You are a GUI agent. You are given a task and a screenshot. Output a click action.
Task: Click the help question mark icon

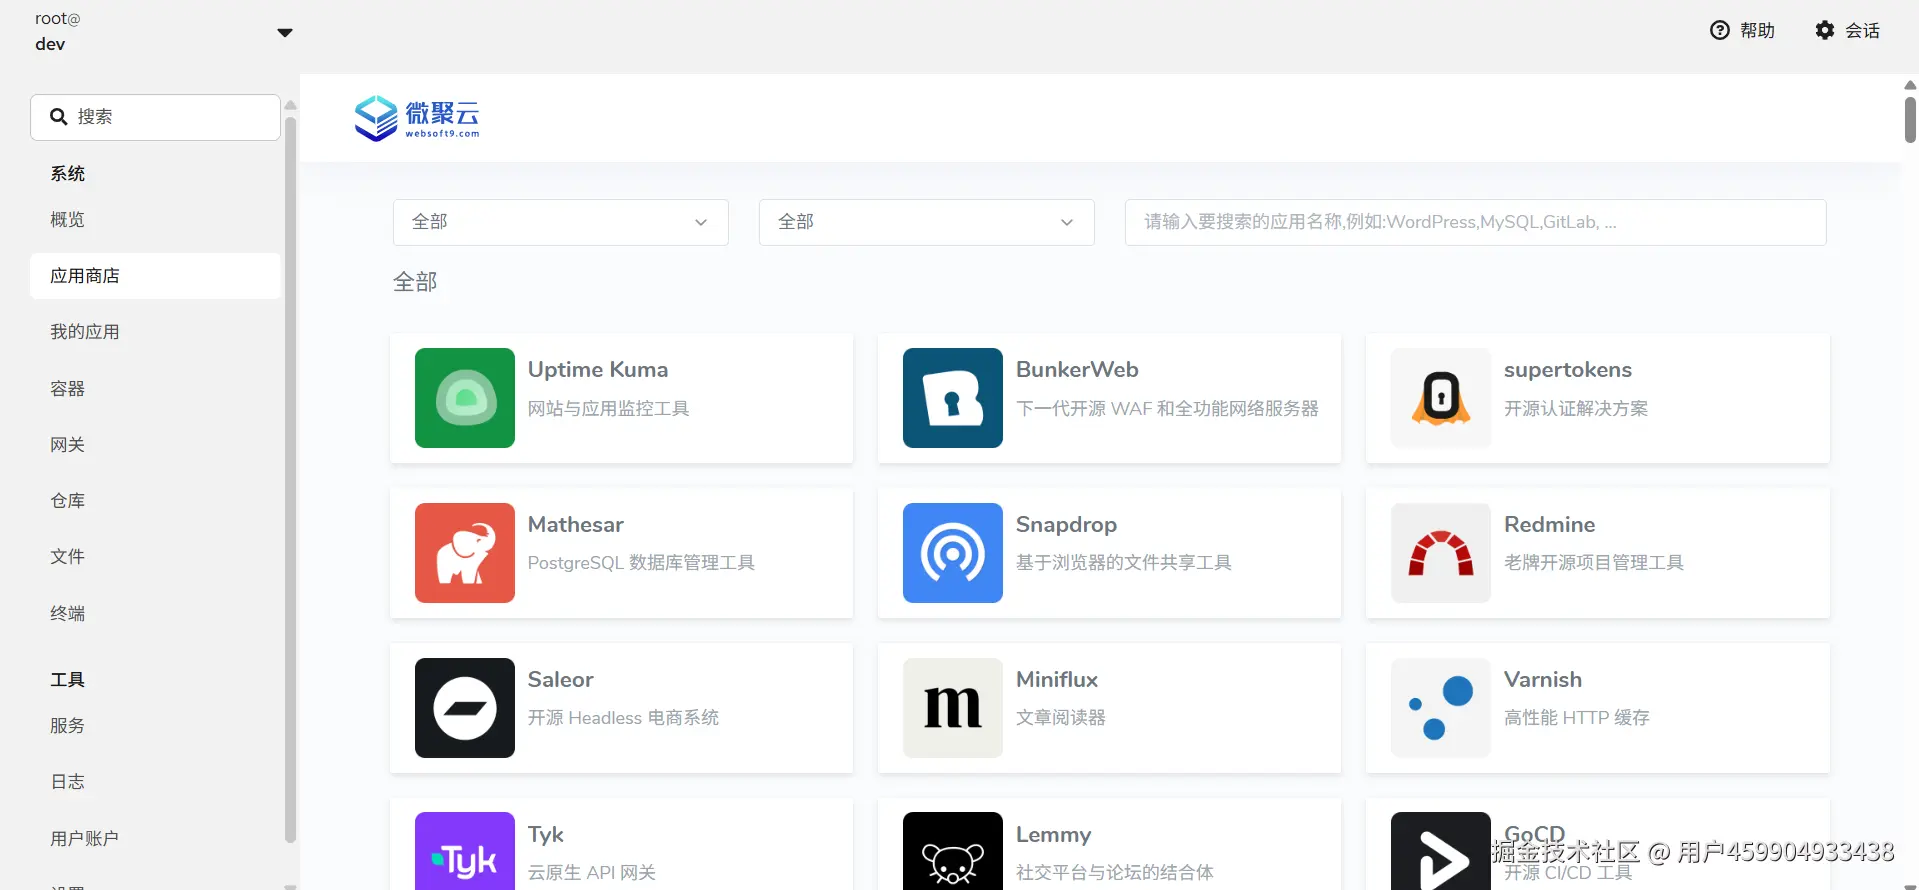point(1720,30)
